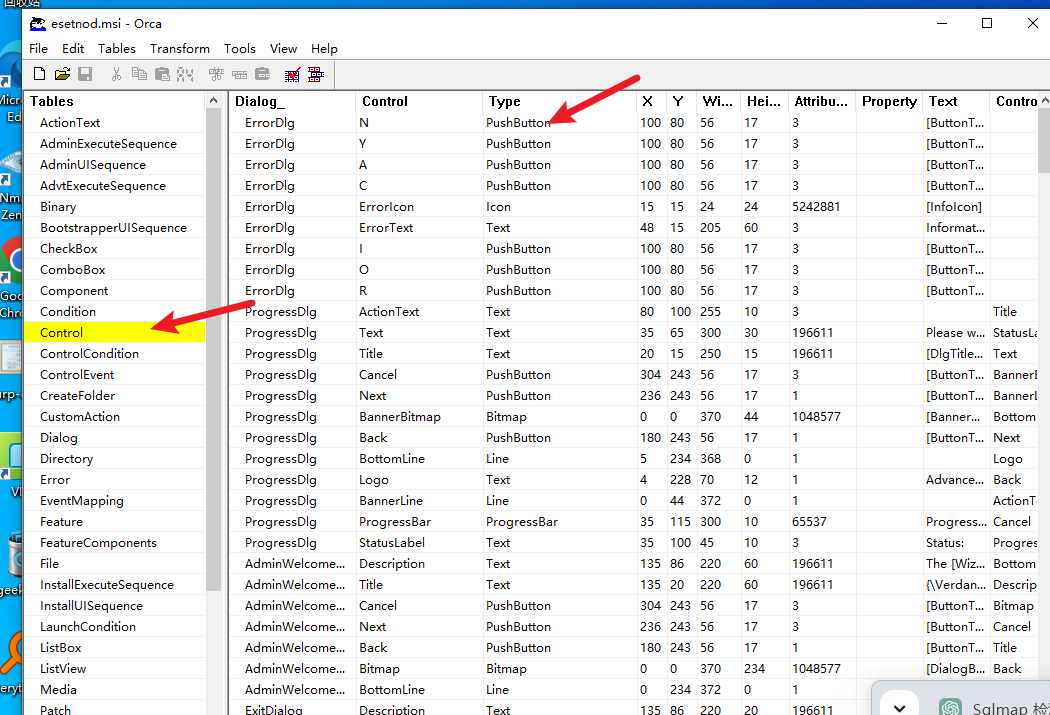Open the View menu
This screenshot has width=1050, height=715.
pyautogui.click(x=284, y=48)
